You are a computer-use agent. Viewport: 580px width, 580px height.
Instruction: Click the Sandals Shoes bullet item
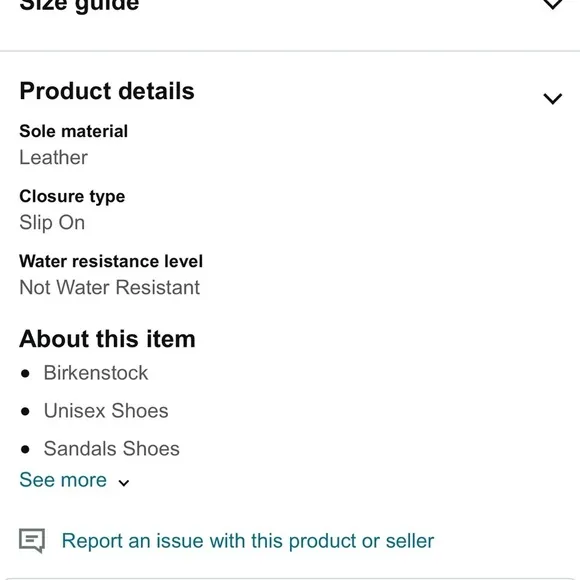coord(112,449)
